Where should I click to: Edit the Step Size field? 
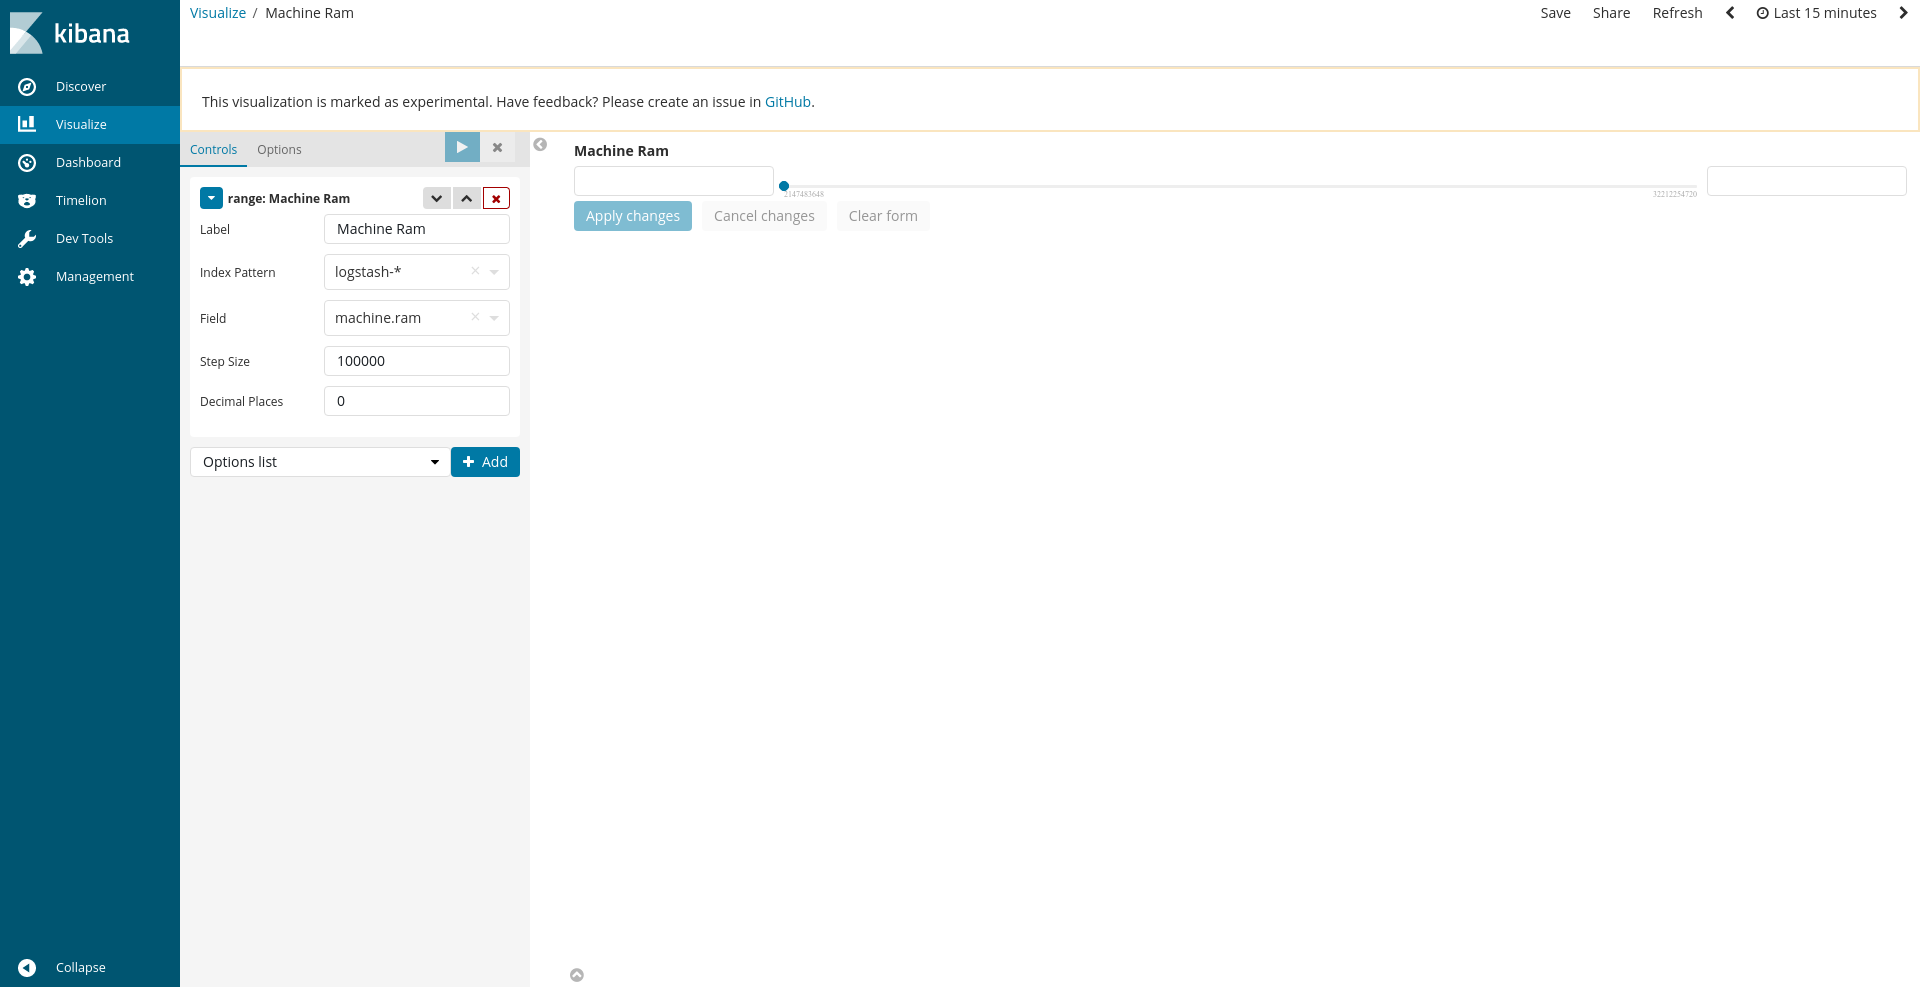[417, 361]
